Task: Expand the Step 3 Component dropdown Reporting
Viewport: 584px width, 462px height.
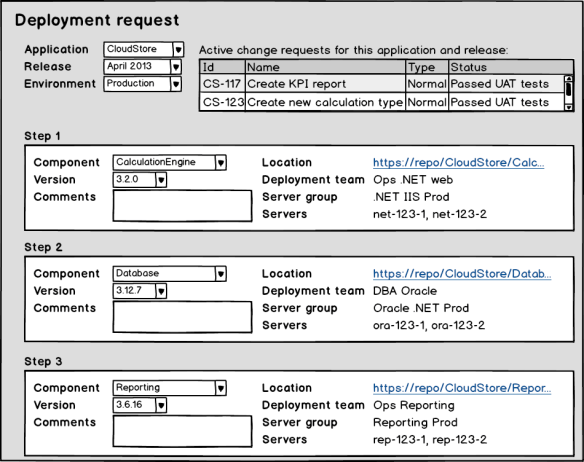Action: (169, 388)
